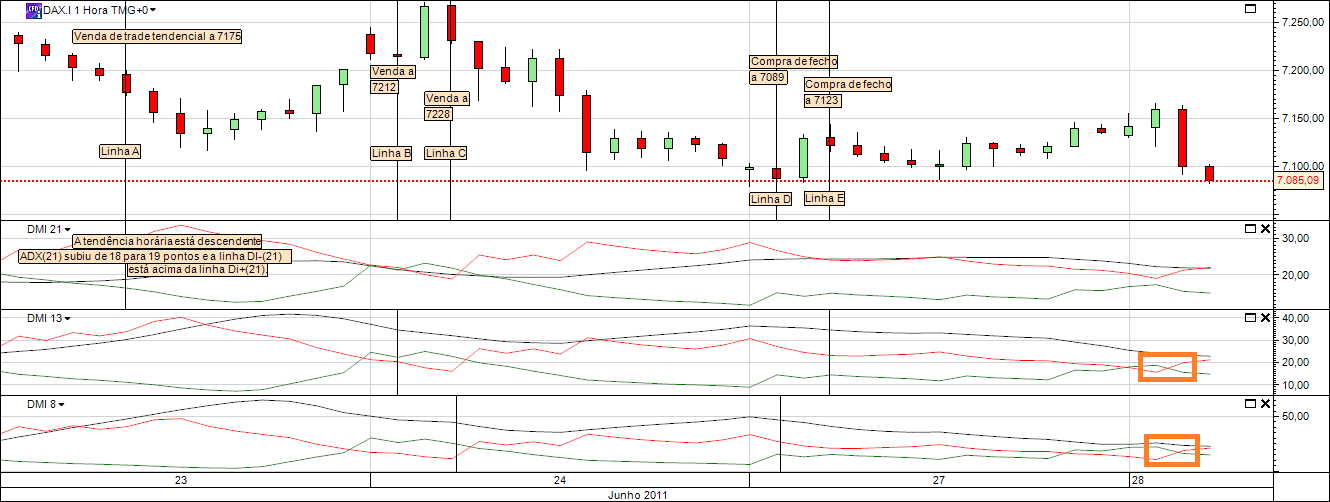Click the 20,00 value on DMI 21 axis
Screen dimensions: 1330x502
[1296, 275]
